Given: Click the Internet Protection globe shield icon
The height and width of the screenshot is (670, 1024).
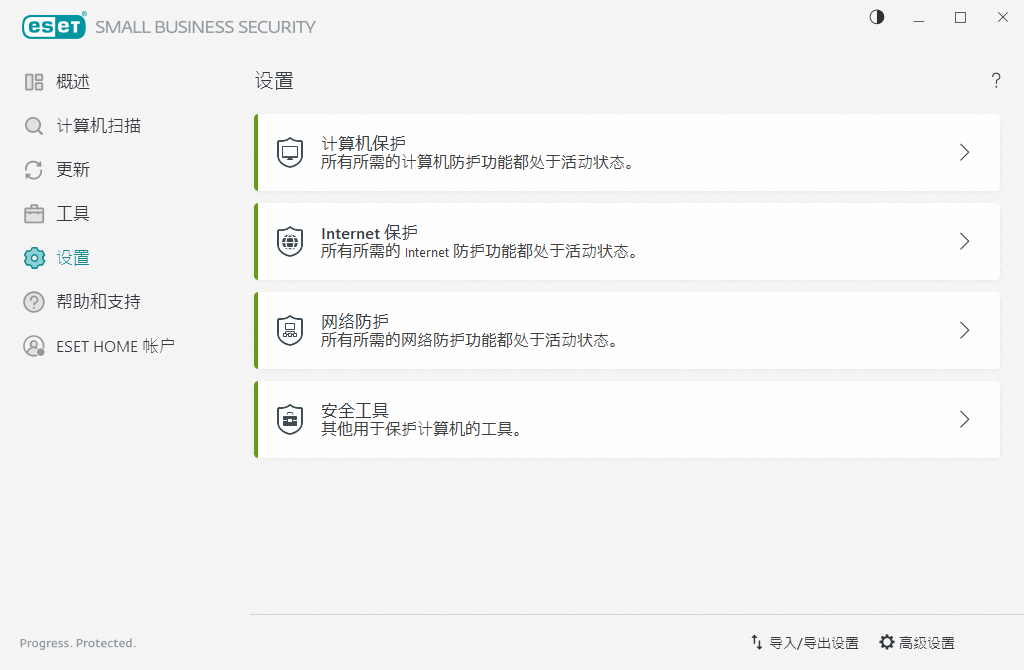Looking at the screenshot, I should 290,242.
